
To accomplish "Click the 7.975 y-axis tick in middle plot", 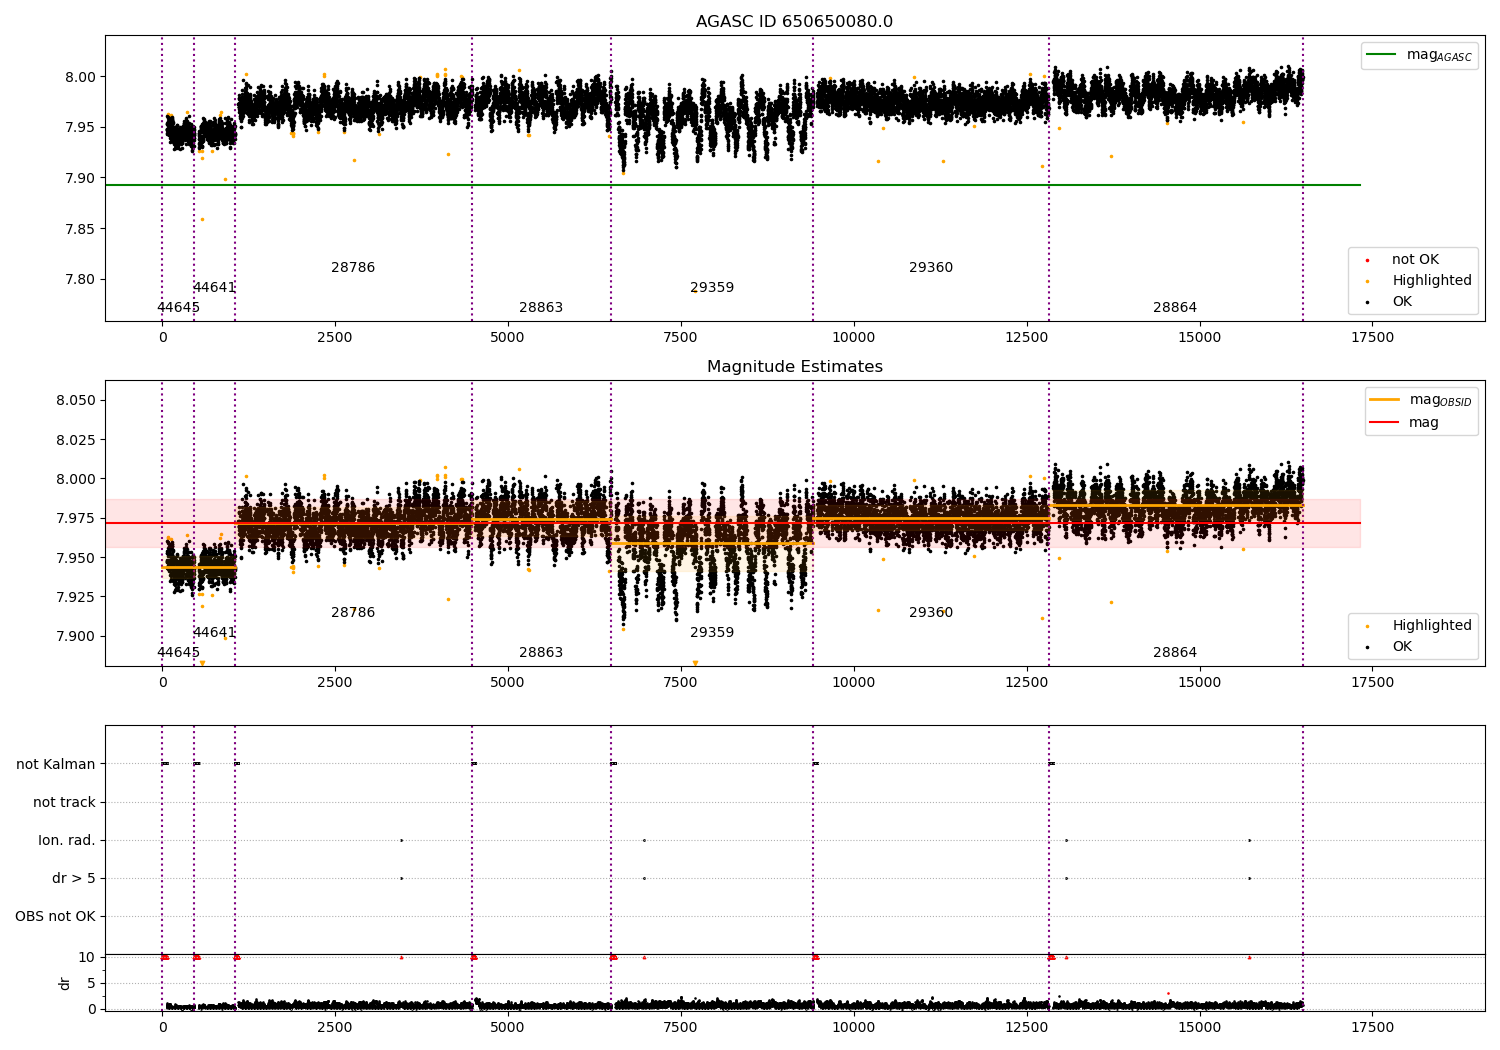I will click(x=78, y=518).
